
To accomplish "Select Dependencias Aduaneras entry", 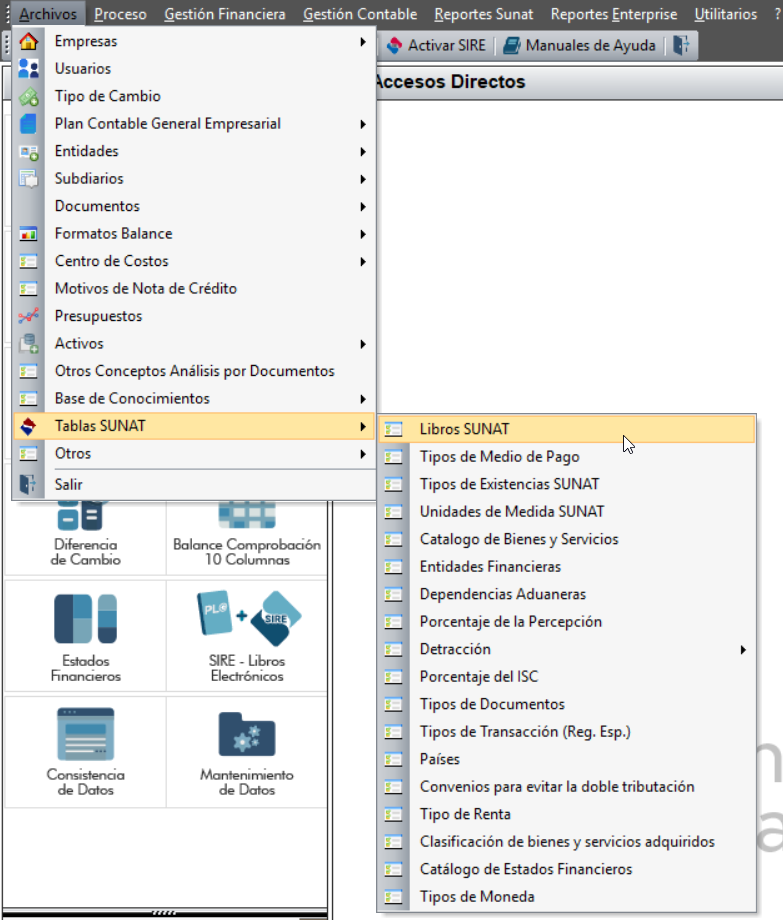I will (x=567, y=594).
